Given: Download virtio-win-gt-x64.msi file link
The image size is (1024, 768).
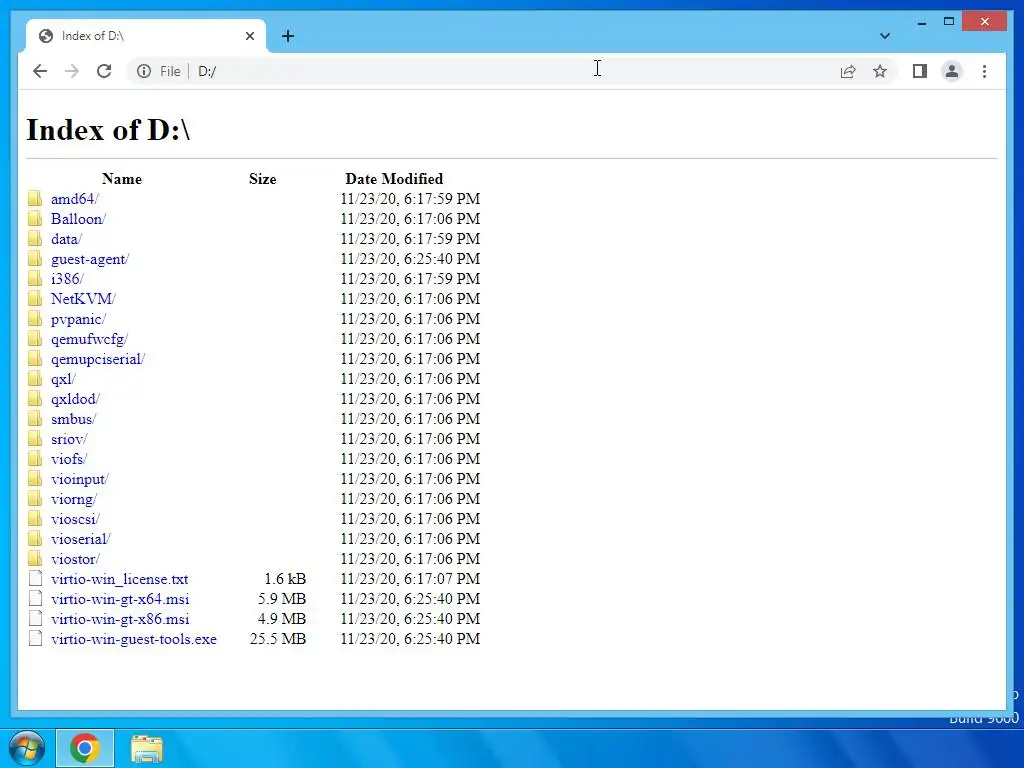Looking at the screenshot, I should pos(120,599).
